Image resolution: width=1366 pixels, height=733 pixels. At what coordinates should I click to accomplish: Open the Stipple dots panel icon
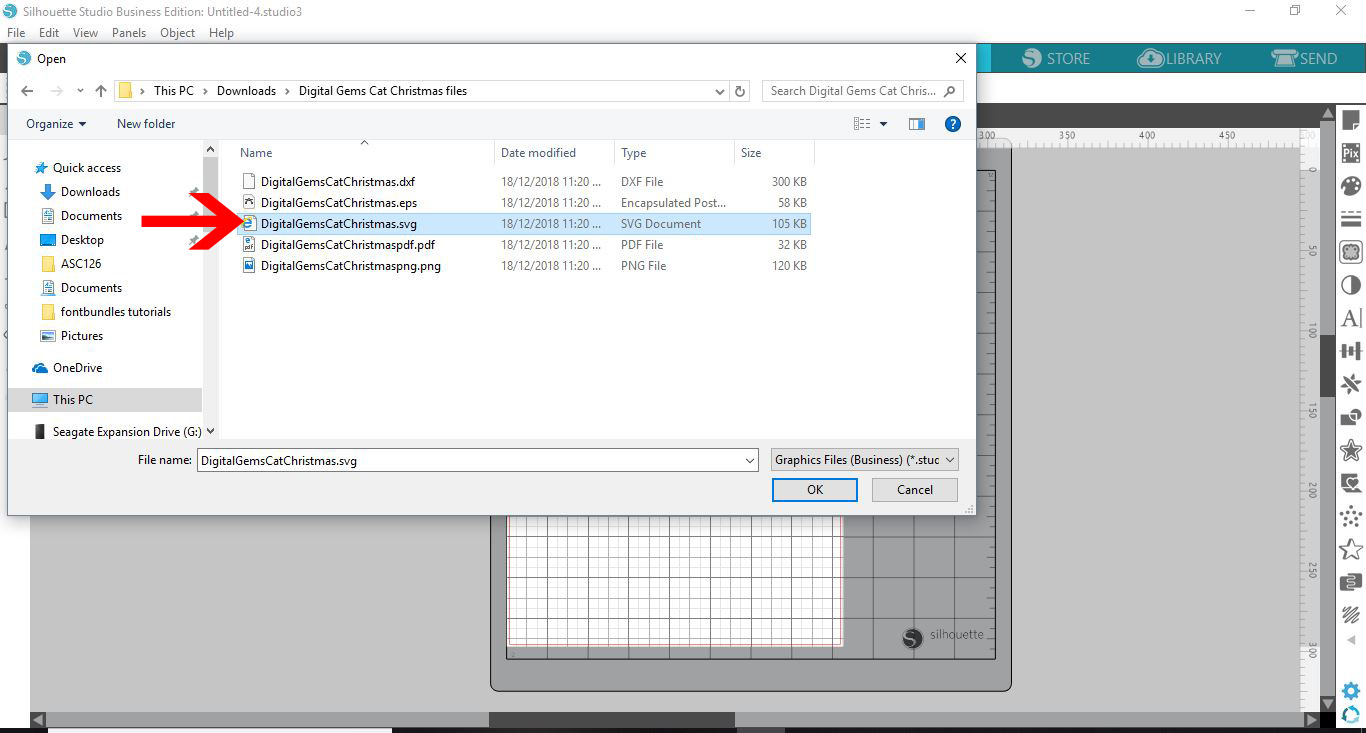point(1351,516)
